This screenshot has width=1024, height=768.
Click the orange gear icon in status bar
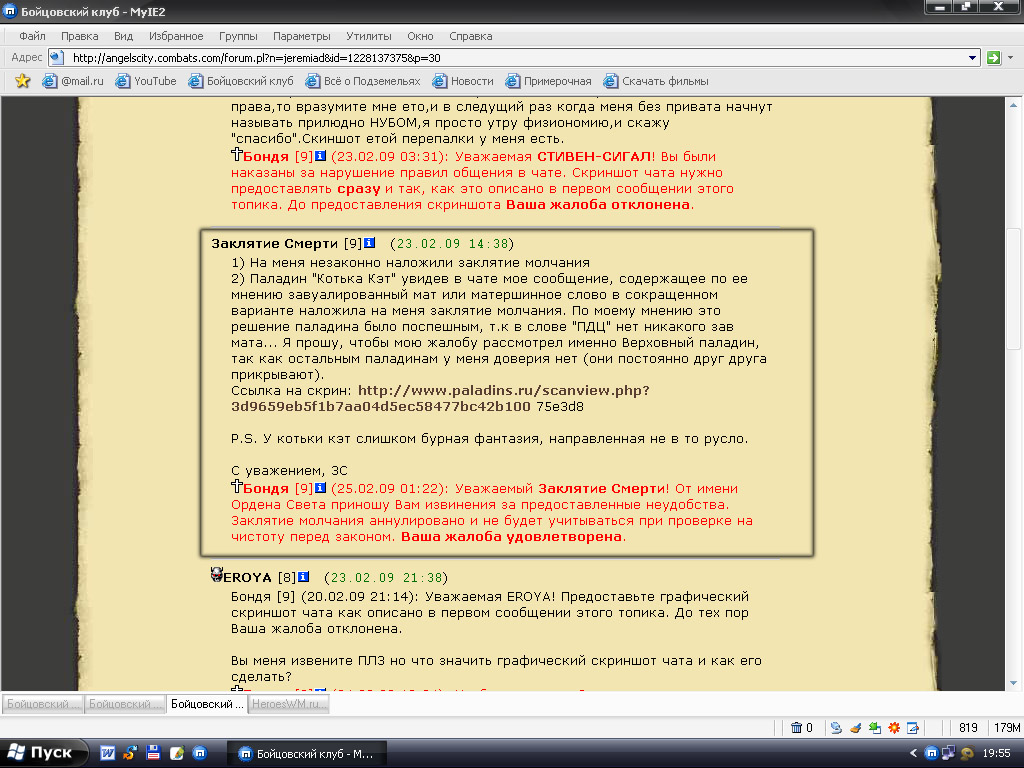(895, 727)
